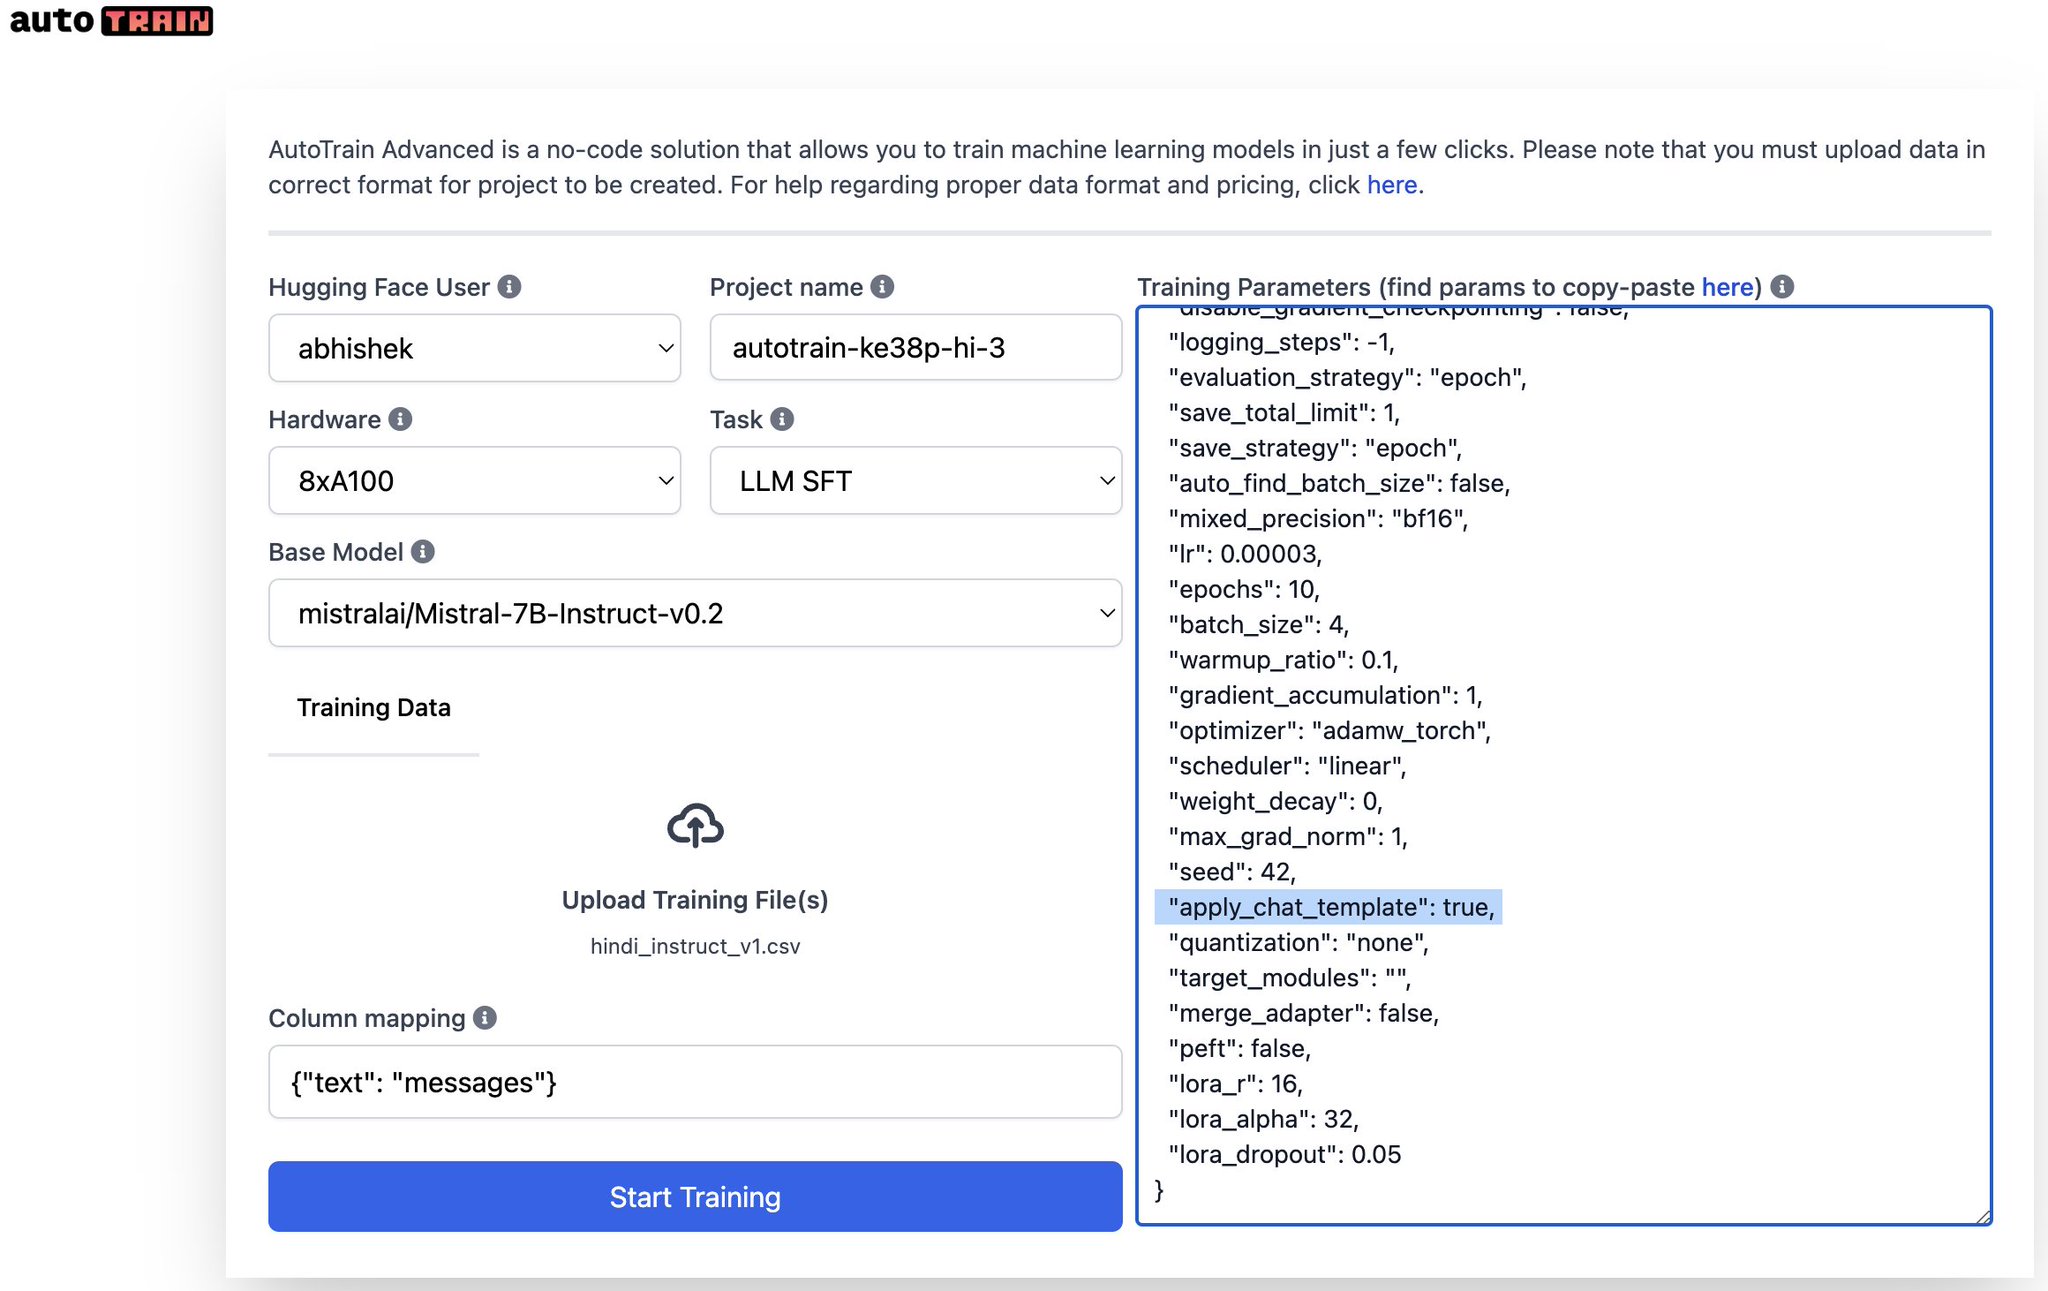Click the uploaded file name hindi_instruct_v1.csv
Image resolution: width=2048 pixels, height=1291 pixels.
pyautogui.click(x=695, y=946)
